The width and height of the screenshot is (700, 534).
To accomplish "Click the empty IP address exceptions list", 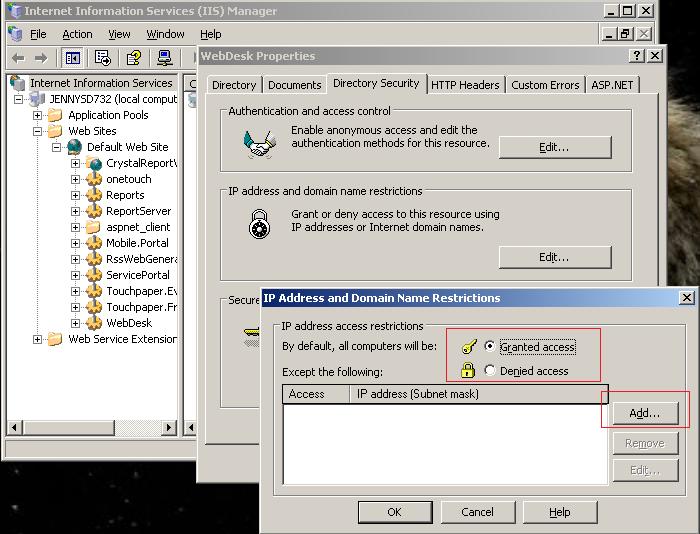I will tap(445, 445).
